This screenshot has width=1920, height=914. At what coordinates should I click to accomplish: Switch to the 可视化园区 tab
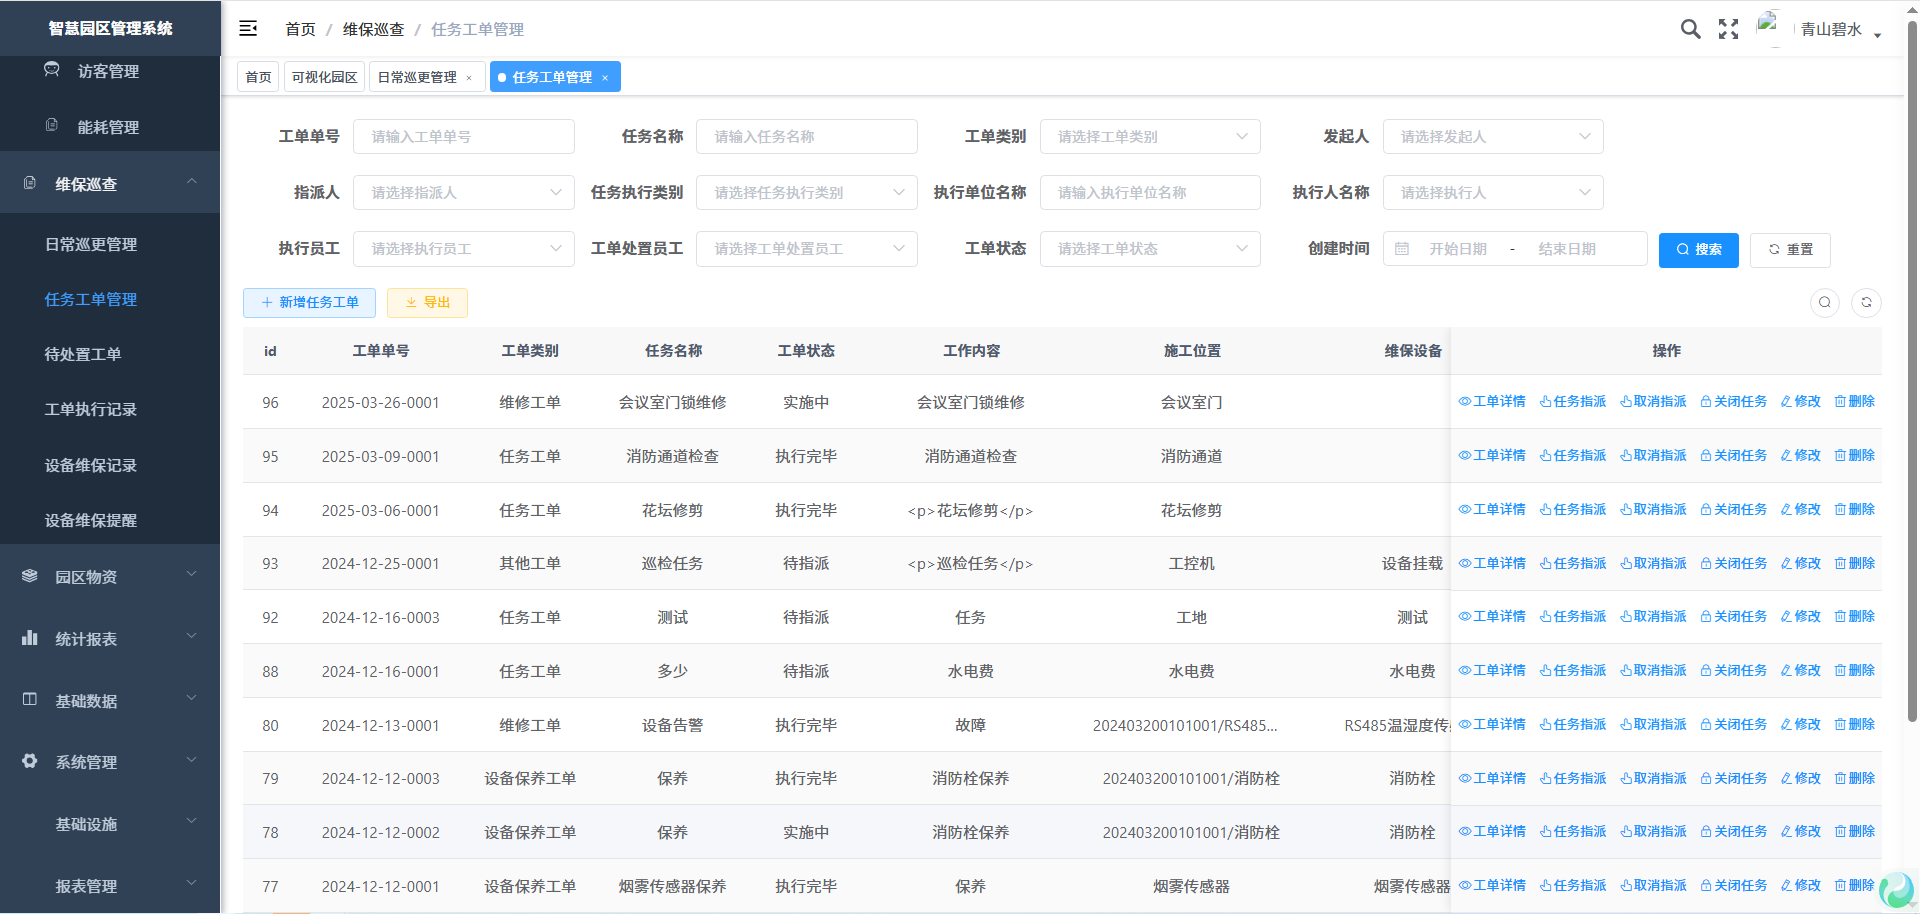[x=324, y=77]
